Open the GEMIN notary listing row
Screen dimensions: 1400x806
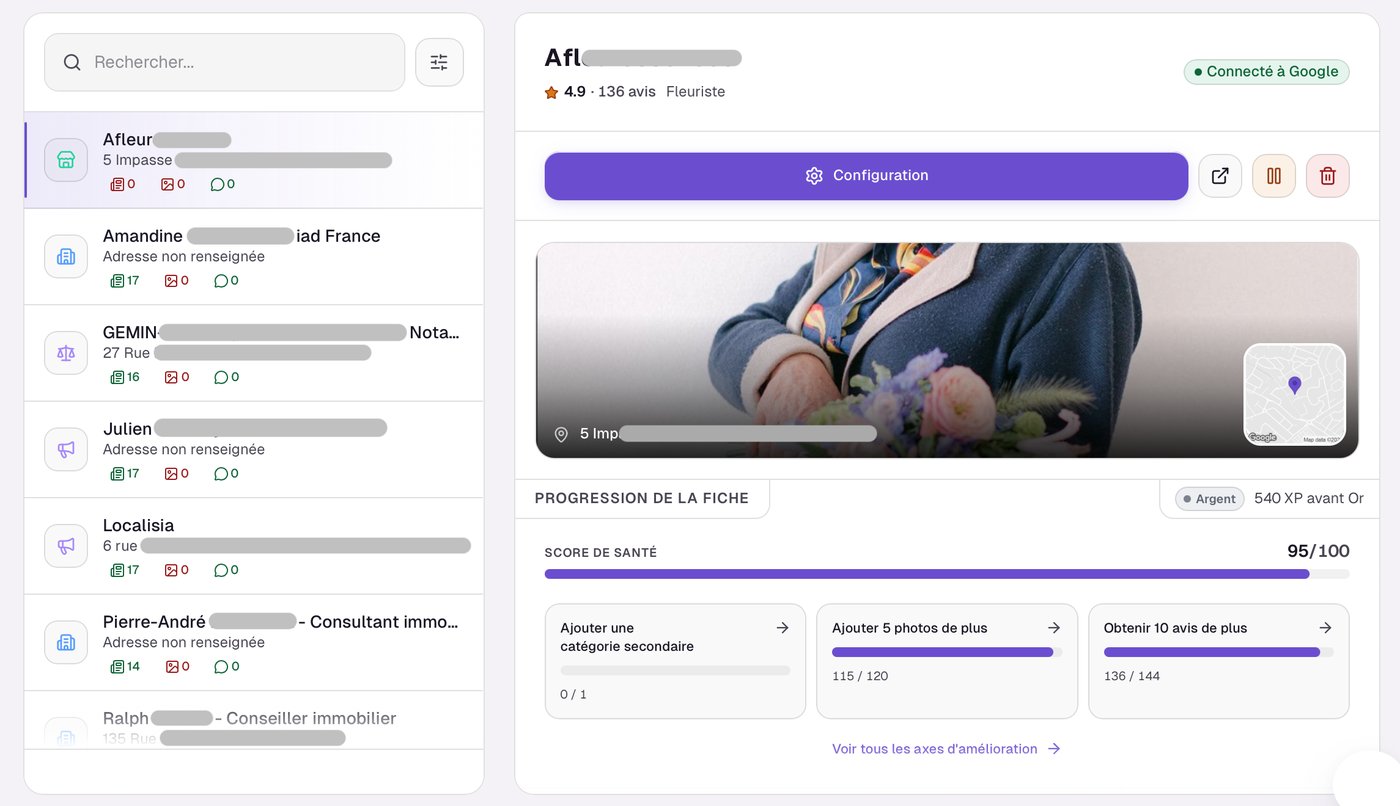point(254,354)
